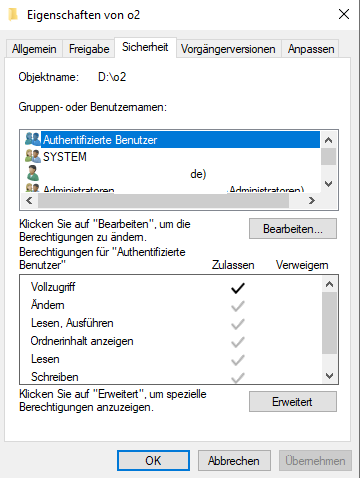Select Authentifizierte Benutzer group icon
Viewport: 360px width, 478px height.
(x=33, y=139)
